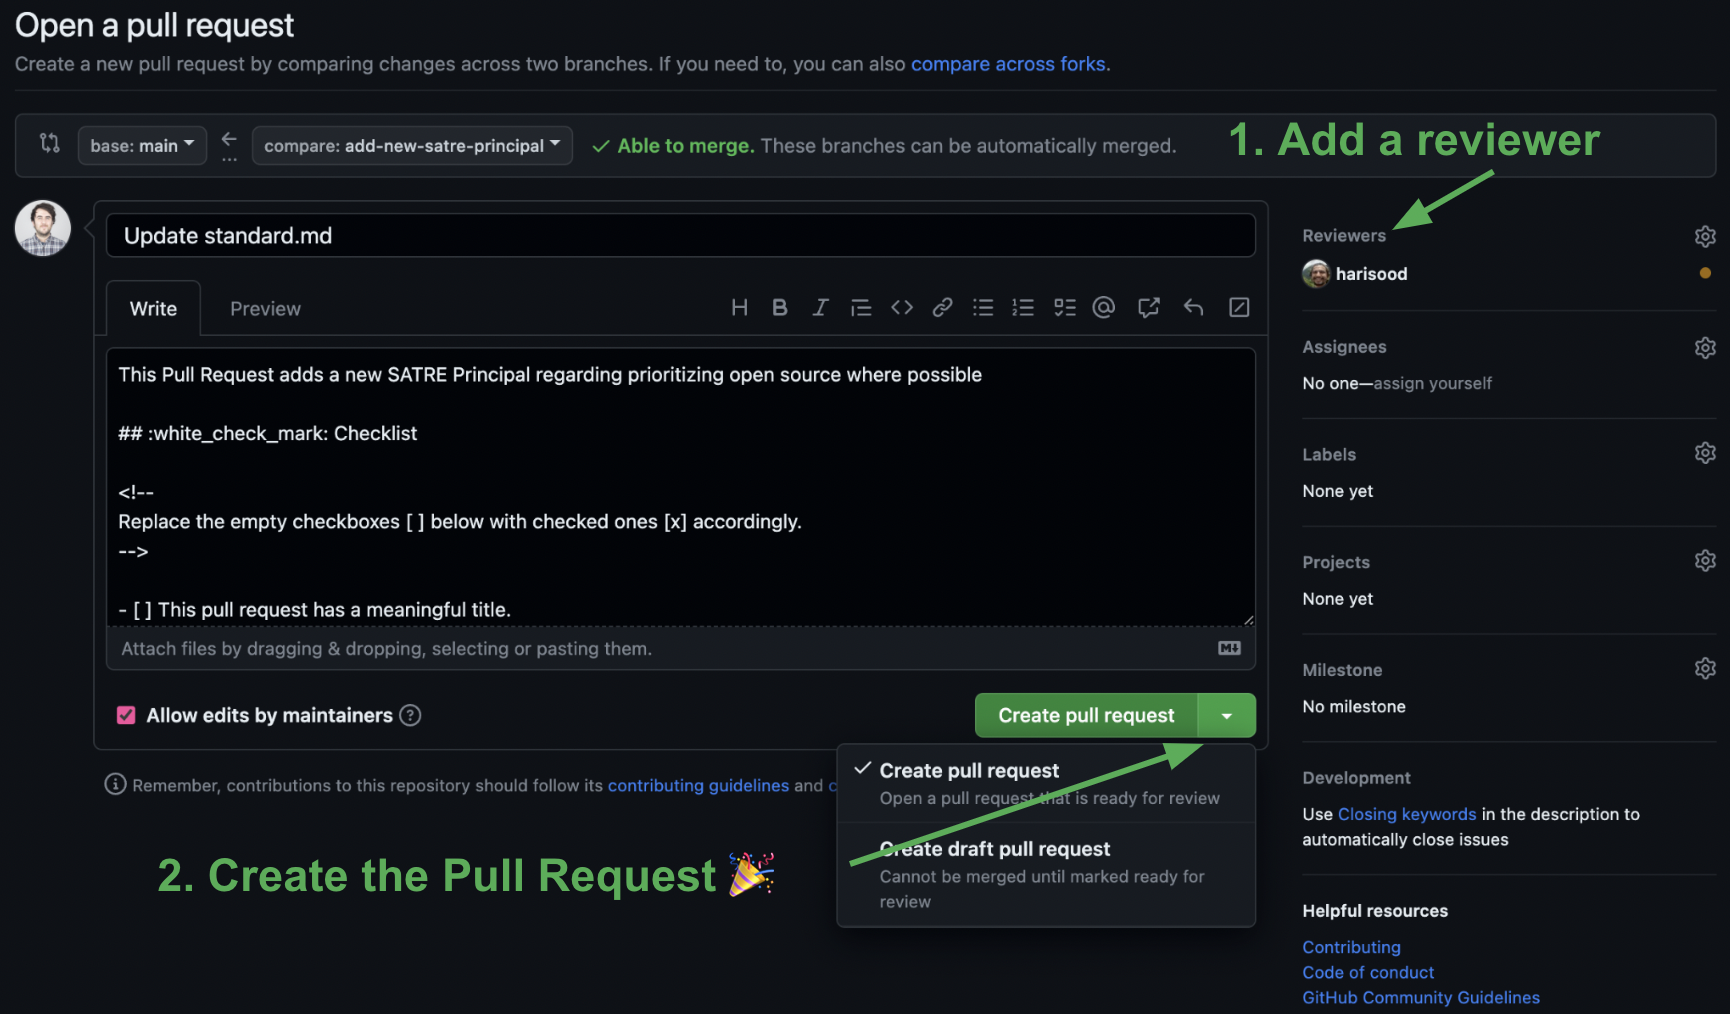Open the Closing keywords link

pos(1407,814)
